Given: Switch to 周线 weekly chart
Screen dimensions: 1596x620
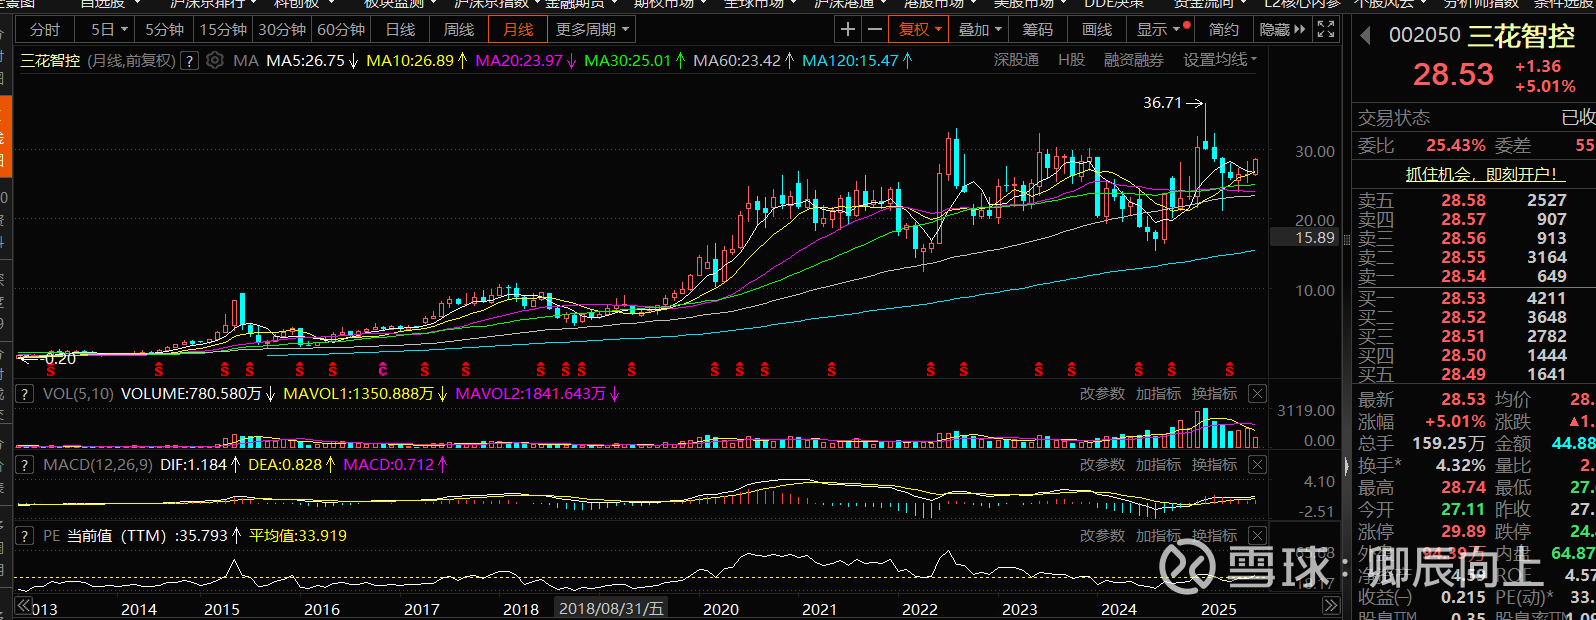Looking at the screenshot, I should pyautogui.click(x=459, y=29).
